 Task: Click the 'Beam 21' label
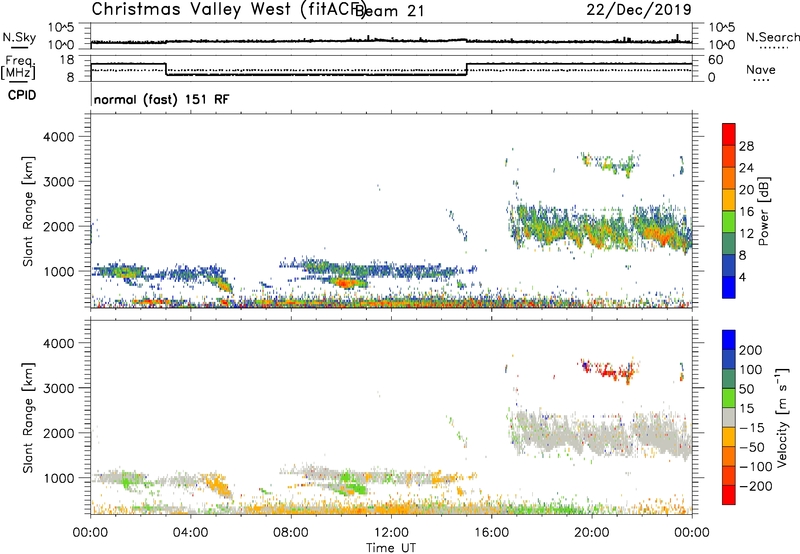(x=389, y=11)
